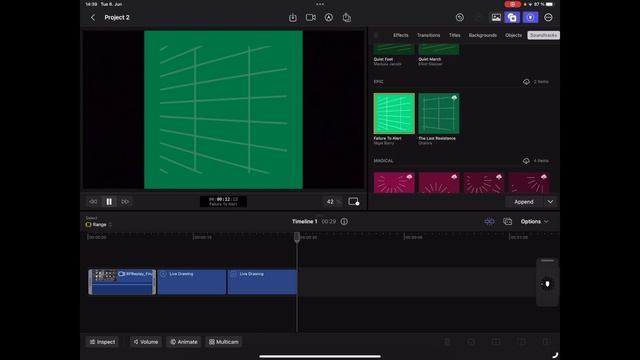This screenshot has height=360, width=640.
Task: Open the viewer zoom 42% menu
Action: click(x=333, y=202)
